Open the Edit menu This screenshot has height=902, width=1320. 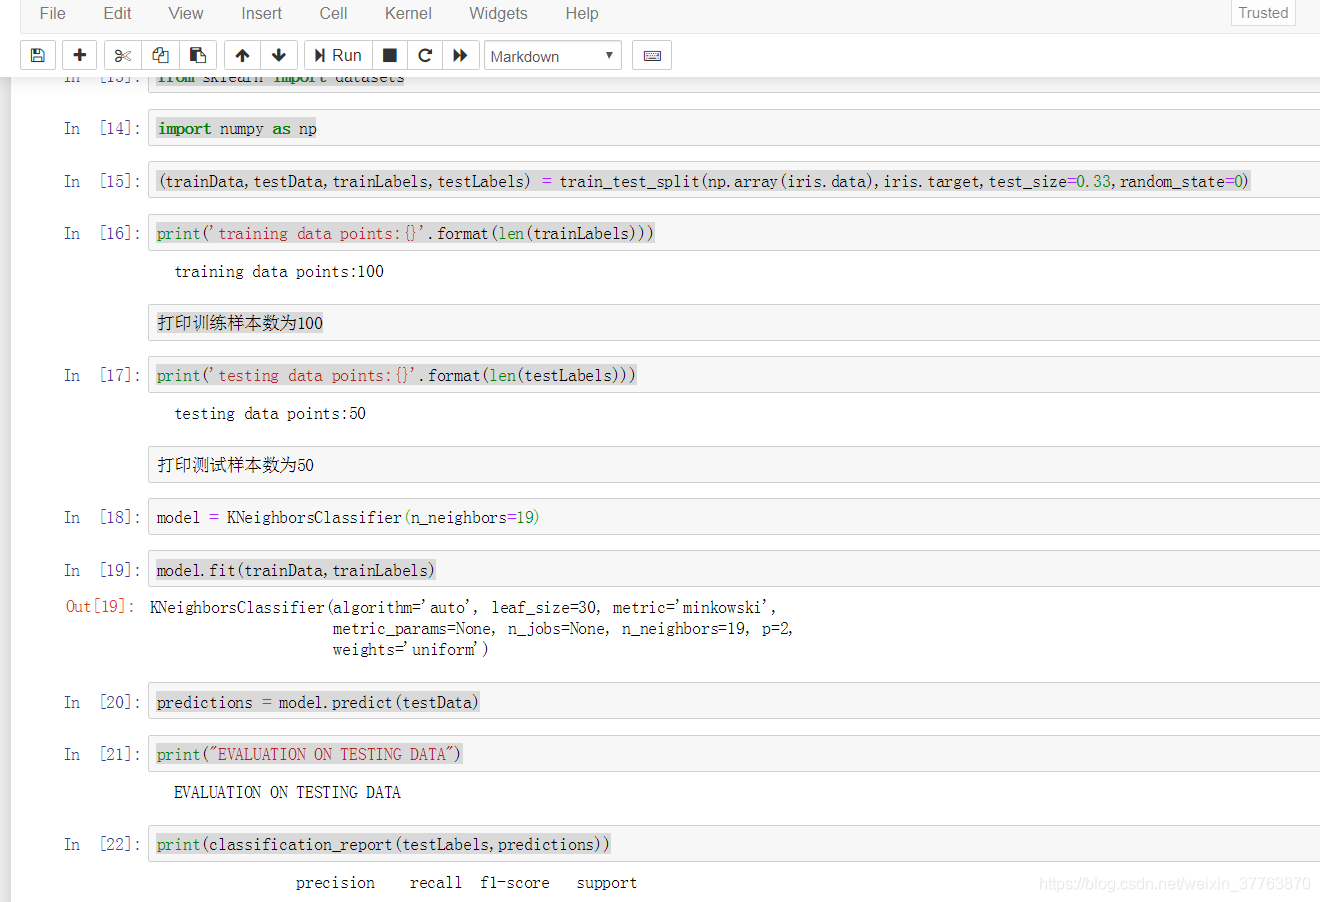coord(117,13)
